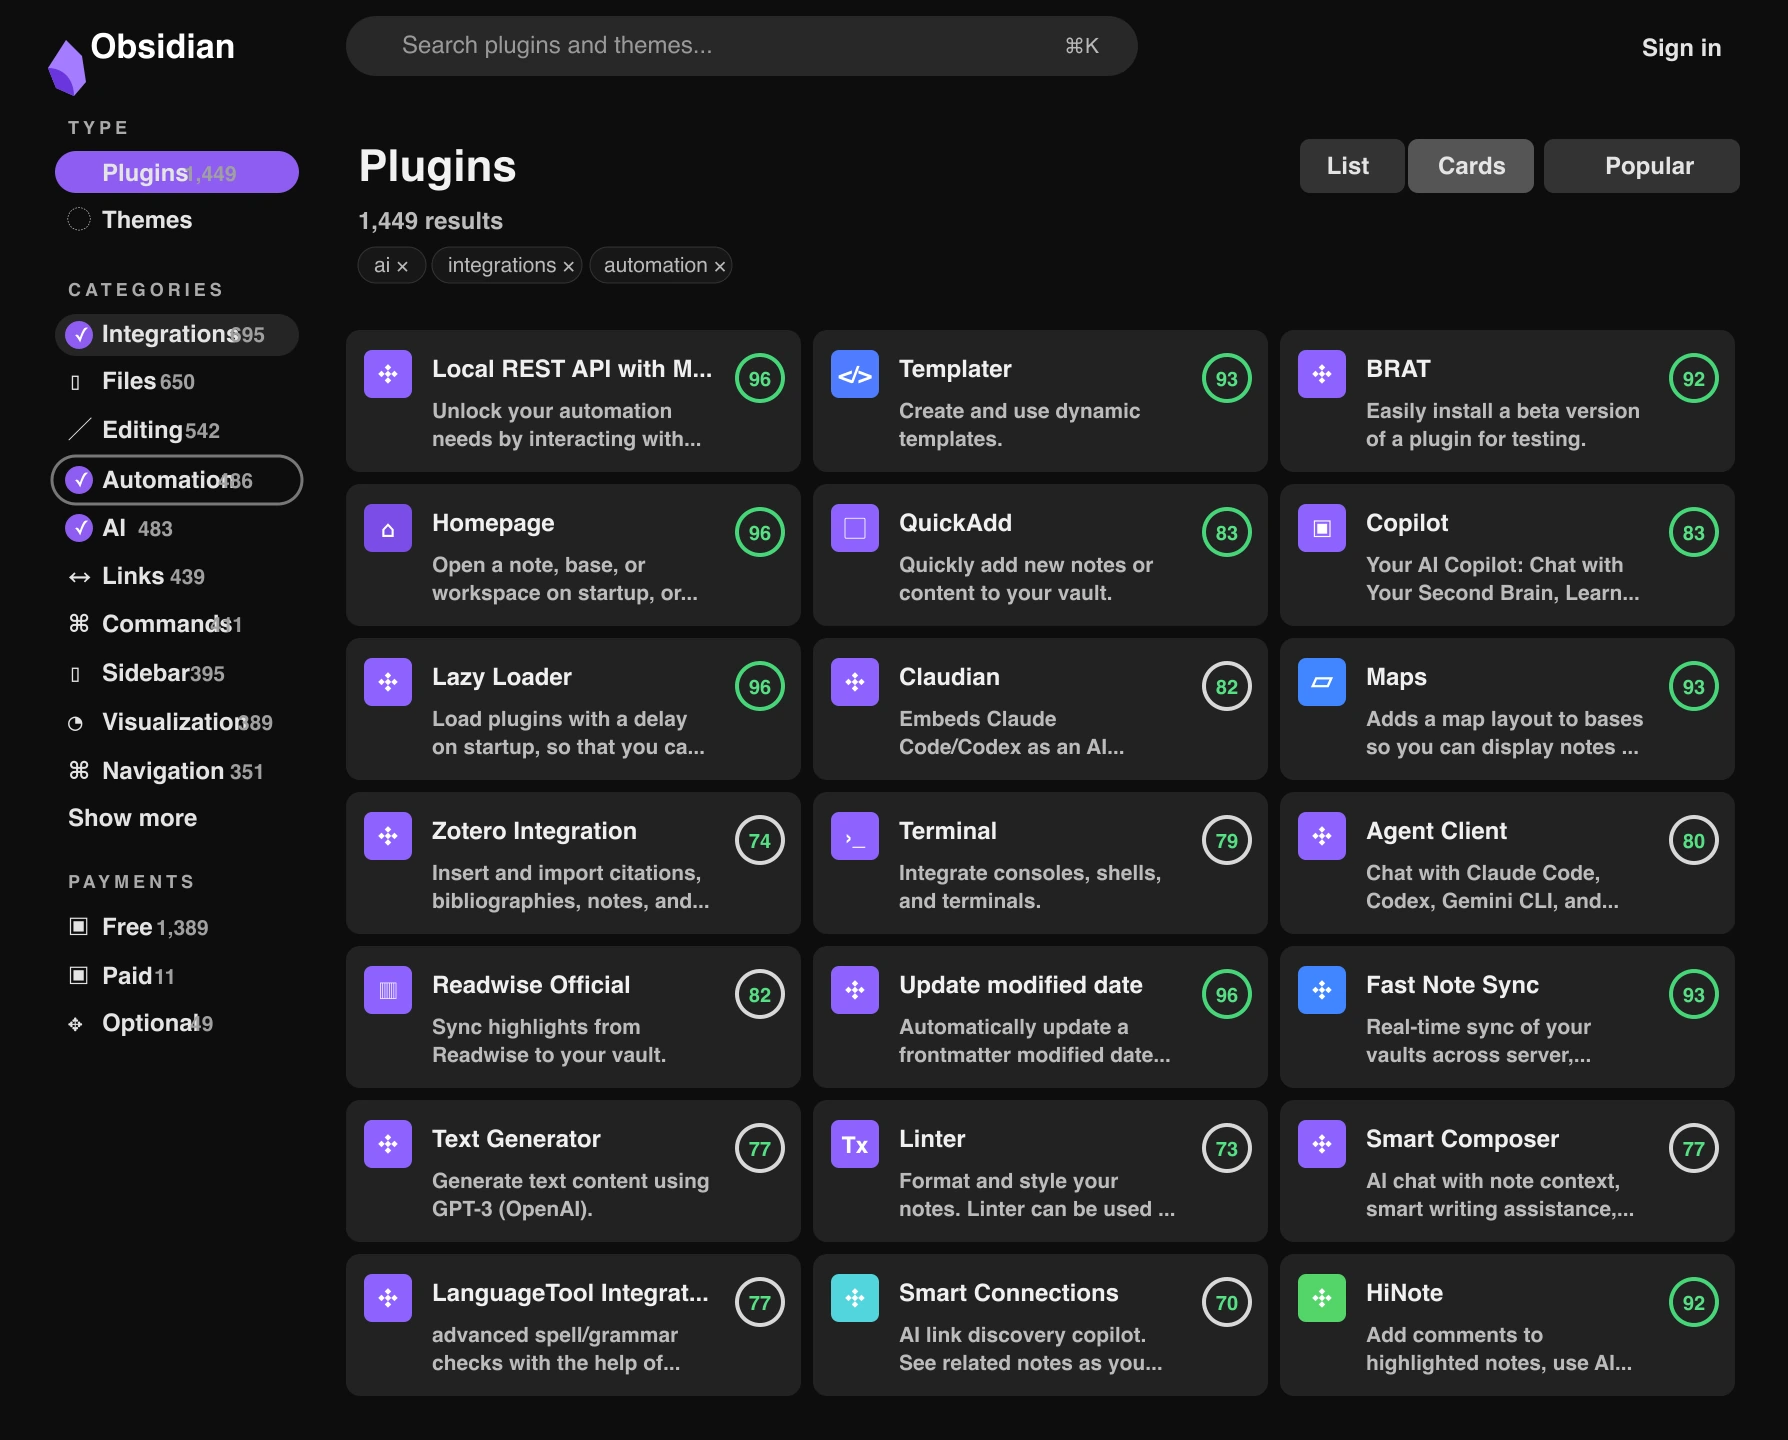Click the Templater code-brackets icon
Screen dimensions: 1788x1440
click(x=855, y=374)
